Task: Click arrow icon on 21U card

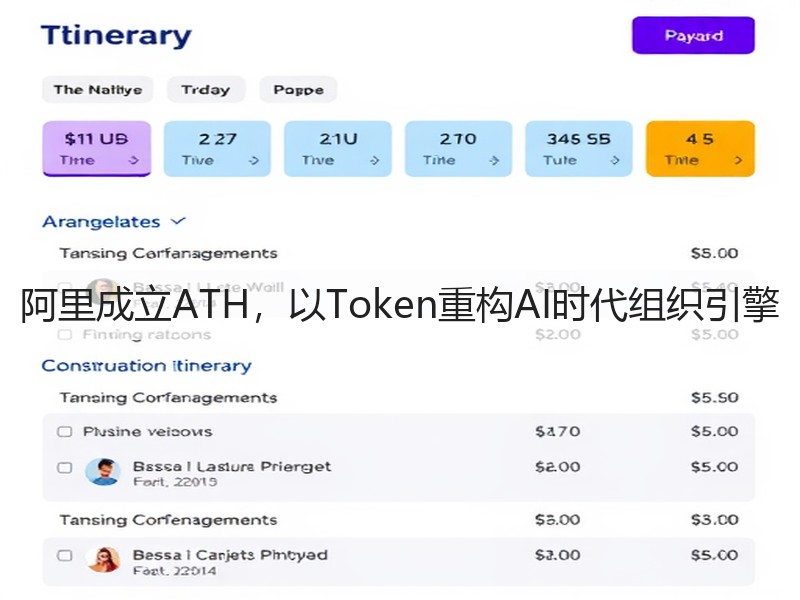Action: coord(374,160)
